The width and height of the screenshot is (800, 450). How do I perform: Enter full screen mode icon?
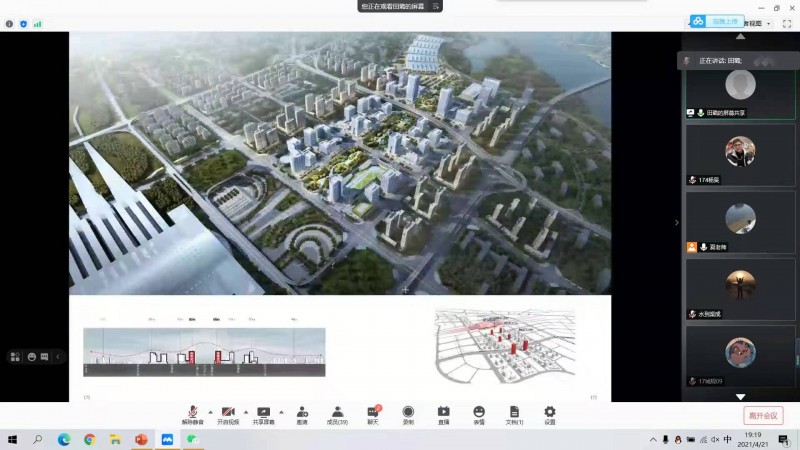(786, 23)
